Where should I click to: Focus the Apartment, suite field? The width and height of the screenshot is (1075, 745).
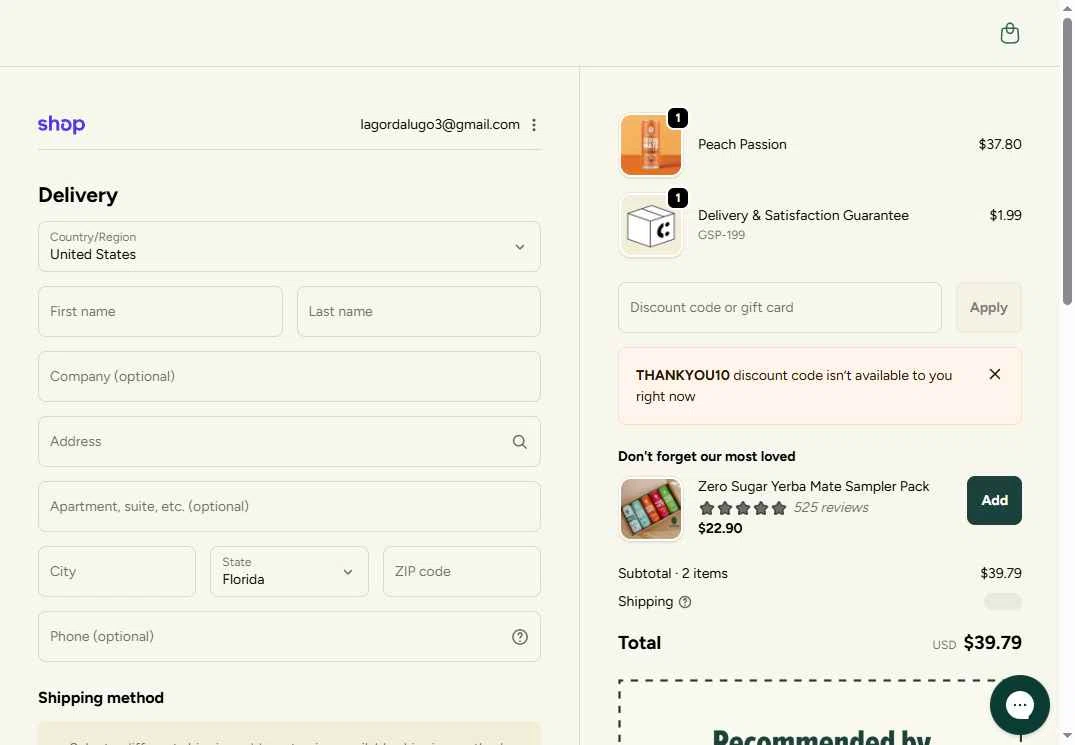289,506
